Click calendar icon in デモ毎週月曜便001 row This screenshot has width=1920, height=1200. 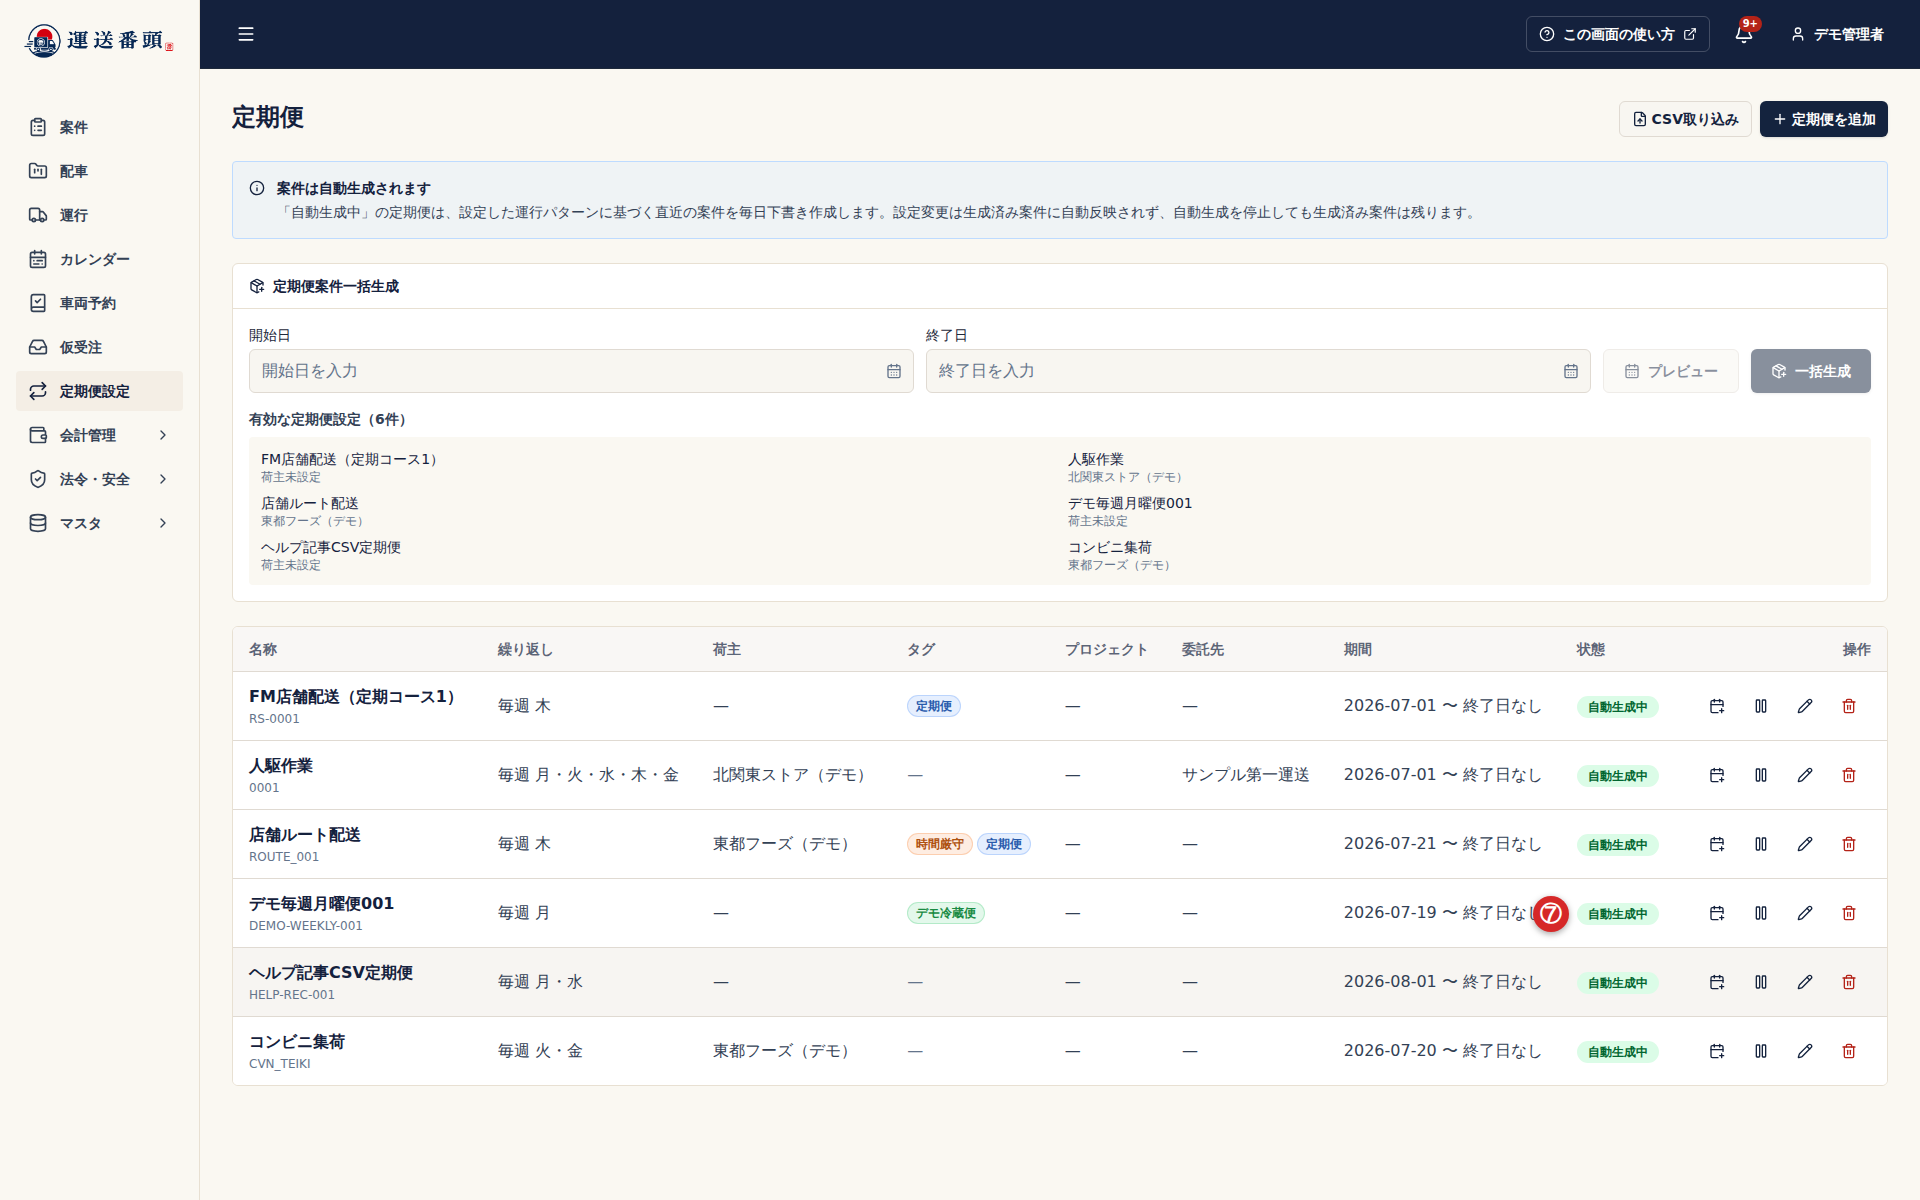pyautogui.click(x=1717, y=913)
